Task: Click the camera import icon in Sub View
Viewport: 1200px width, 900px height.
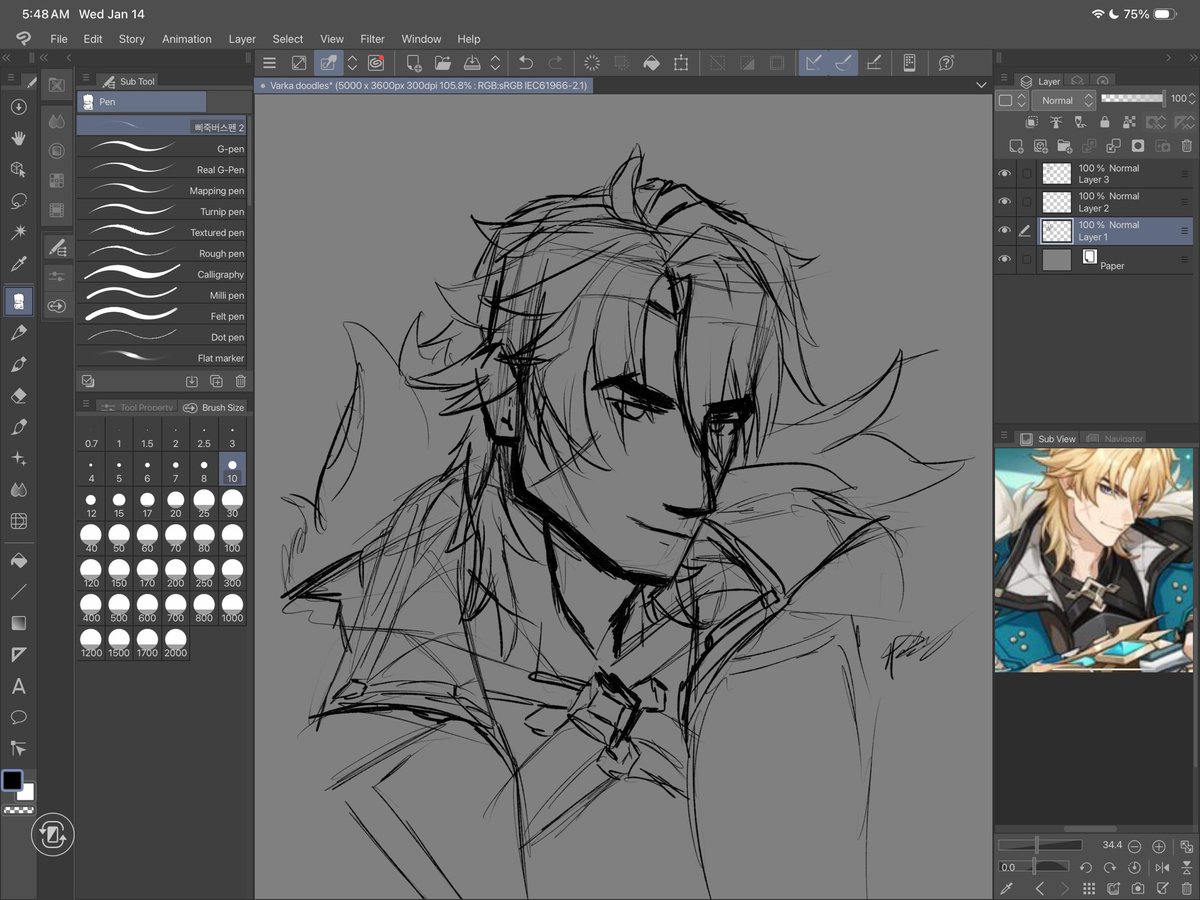Action: (x=1137, y=888)
